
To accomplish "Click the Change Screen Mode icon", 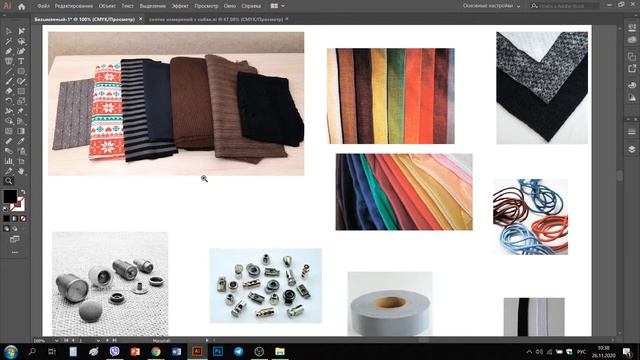I will pyautogui.click(x=15, y=239).
